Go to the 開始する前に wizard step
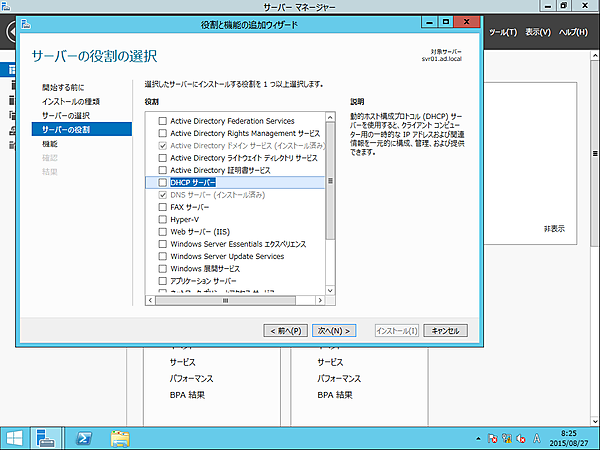 pos(63,87)
